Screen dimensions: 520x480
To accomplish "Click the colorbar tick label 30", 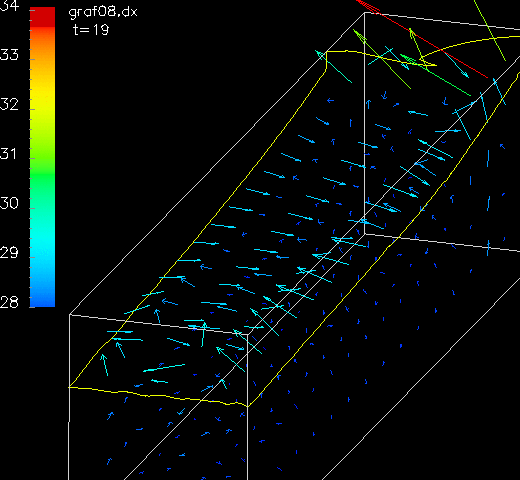I will pos(9,203).
